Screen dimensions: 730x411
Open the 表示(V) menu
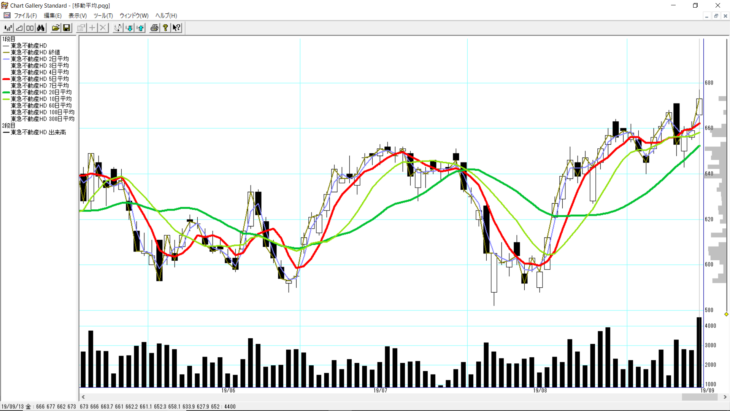pyautogui.click(x=76, y=16)
